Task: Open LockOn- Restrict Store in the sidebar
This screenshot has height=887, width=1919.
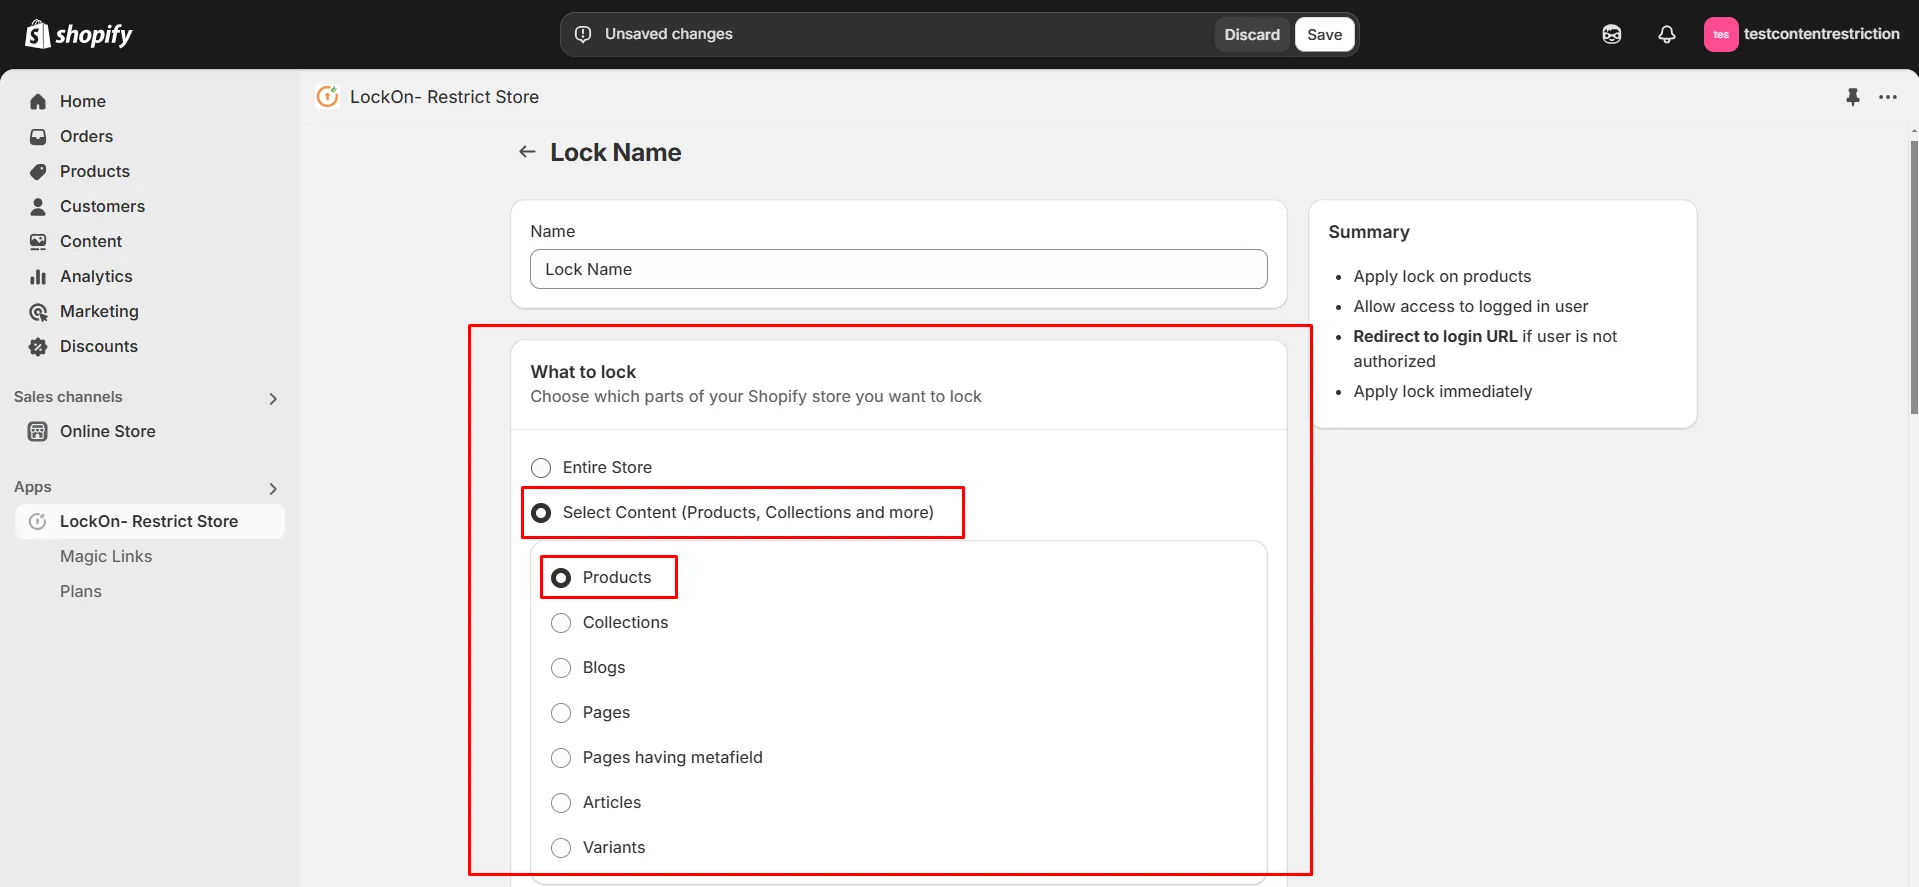Action: (x=150, y=521)
